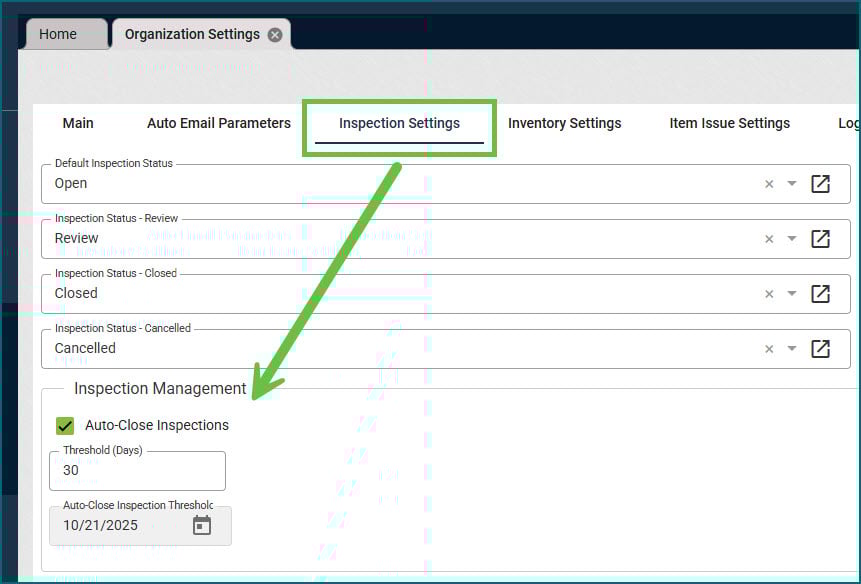Clear the Inspection Status - Cancelled value
The height and width of the screenshot is (584, 861).
769,349
